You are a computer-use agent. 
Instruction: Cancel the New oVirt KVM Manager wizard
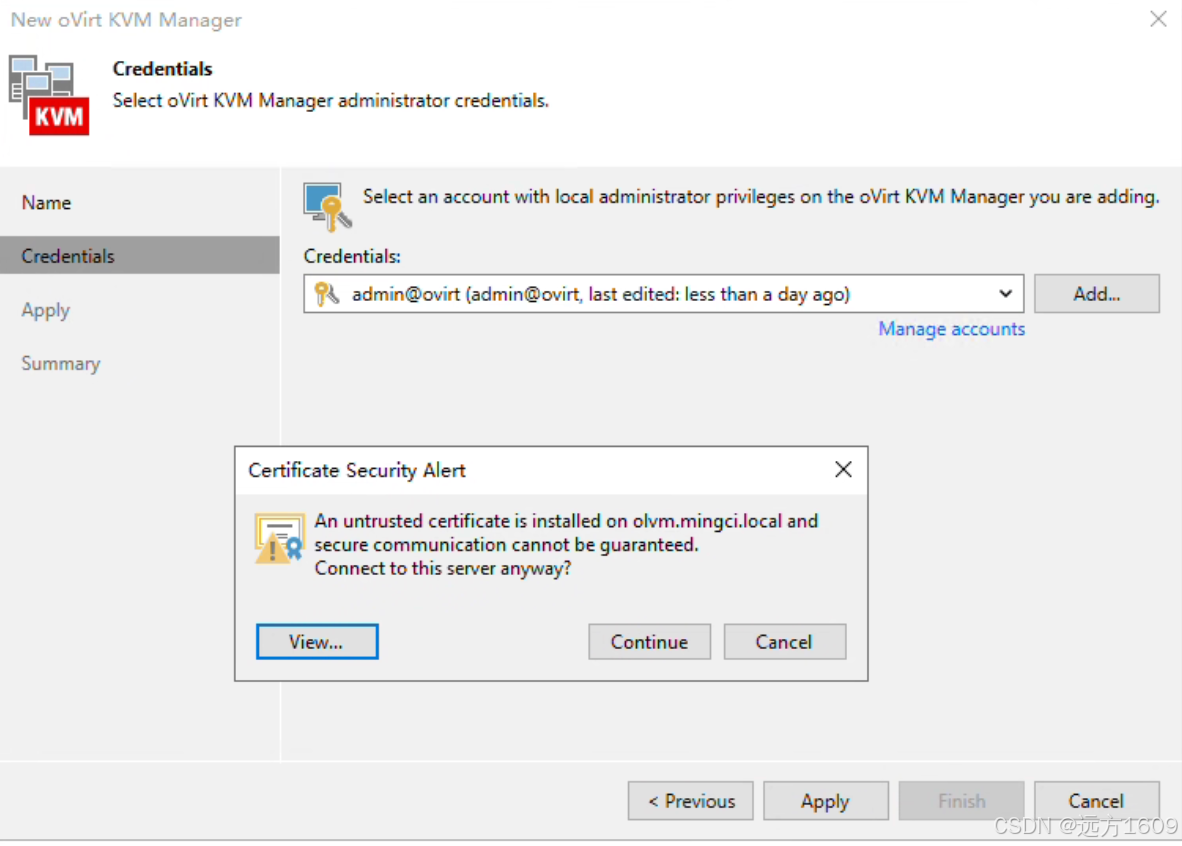[x=1097, y=801]
